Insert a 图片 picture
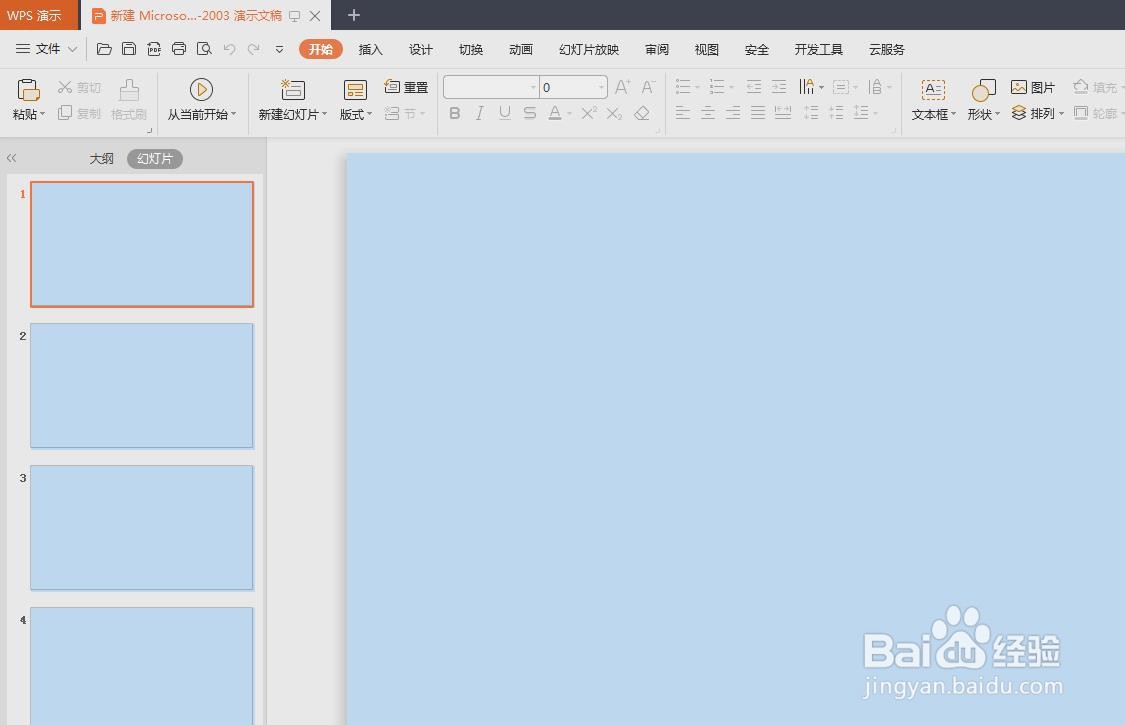The width and height of the screenshot is (1125, 725). coord(1032,87)
